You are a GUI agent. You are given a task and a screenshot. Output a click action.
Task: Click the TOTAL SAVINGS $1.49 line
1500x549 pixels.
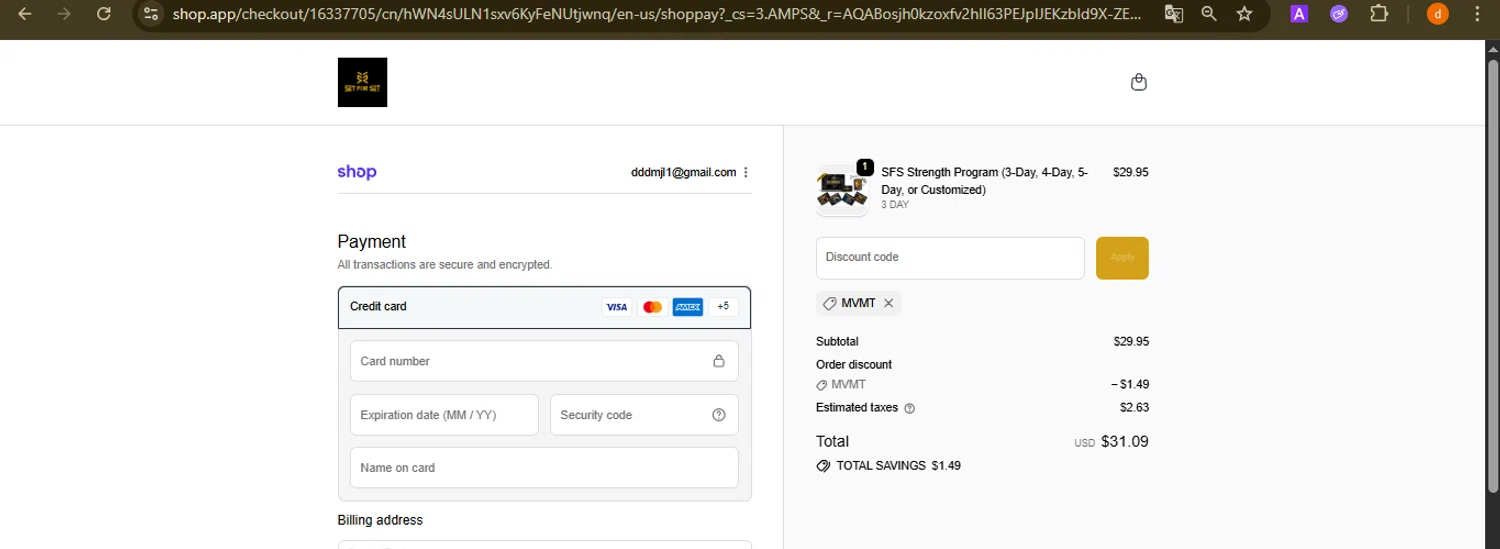click(x=888, y=466)
